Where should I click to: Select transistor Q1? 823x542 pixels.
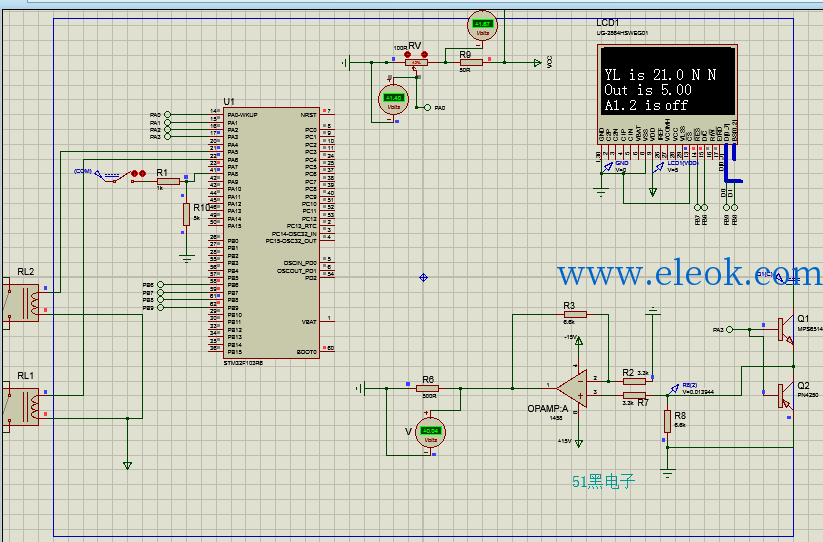tap(786, 331)
